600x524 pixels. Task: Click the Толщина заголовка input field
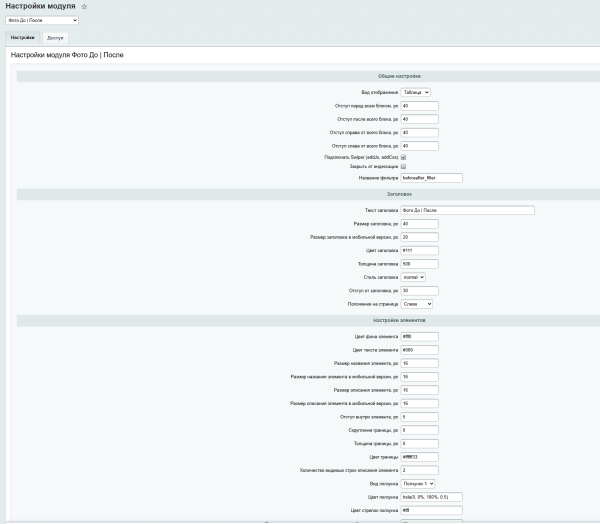click(419, 264)
